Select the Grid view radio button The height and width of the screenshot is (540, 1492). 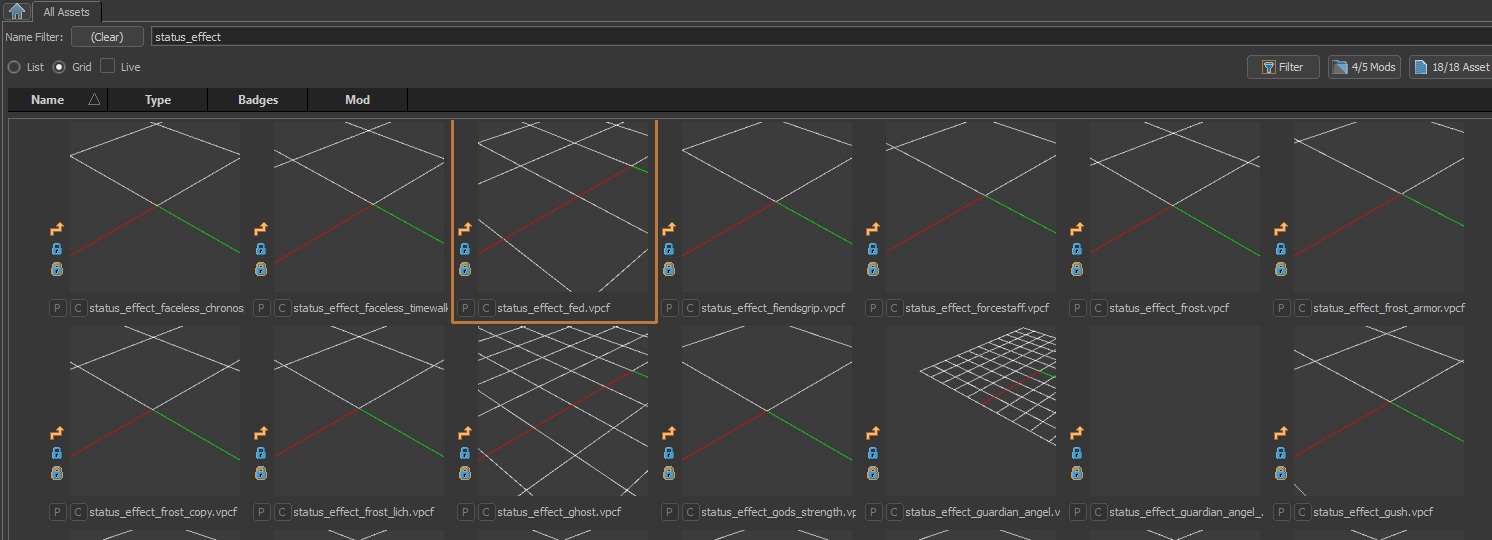tap(59, 67)
